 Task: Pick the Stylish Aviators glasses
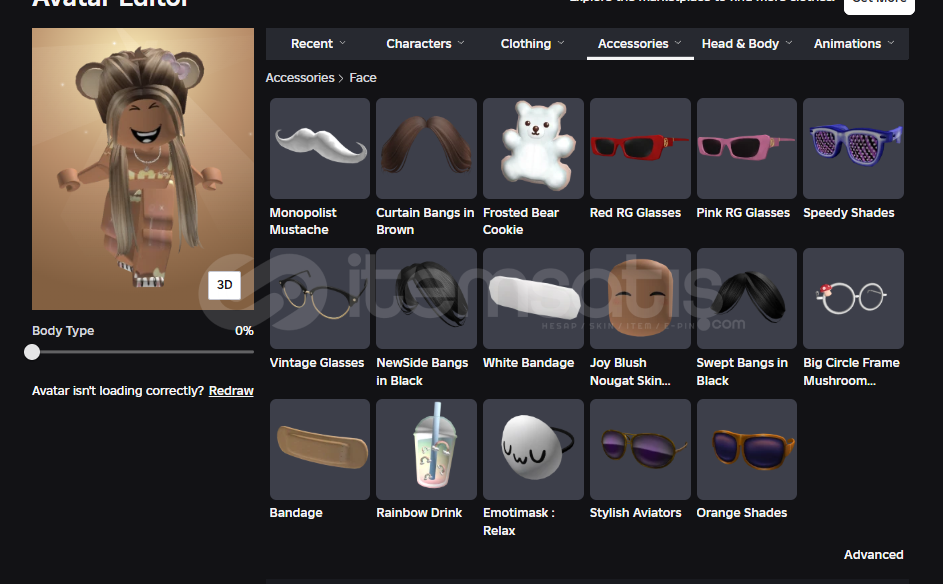[x=640, y=449]
